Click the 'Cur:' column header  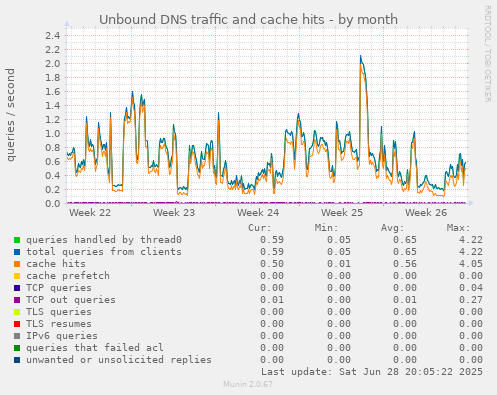260,228
